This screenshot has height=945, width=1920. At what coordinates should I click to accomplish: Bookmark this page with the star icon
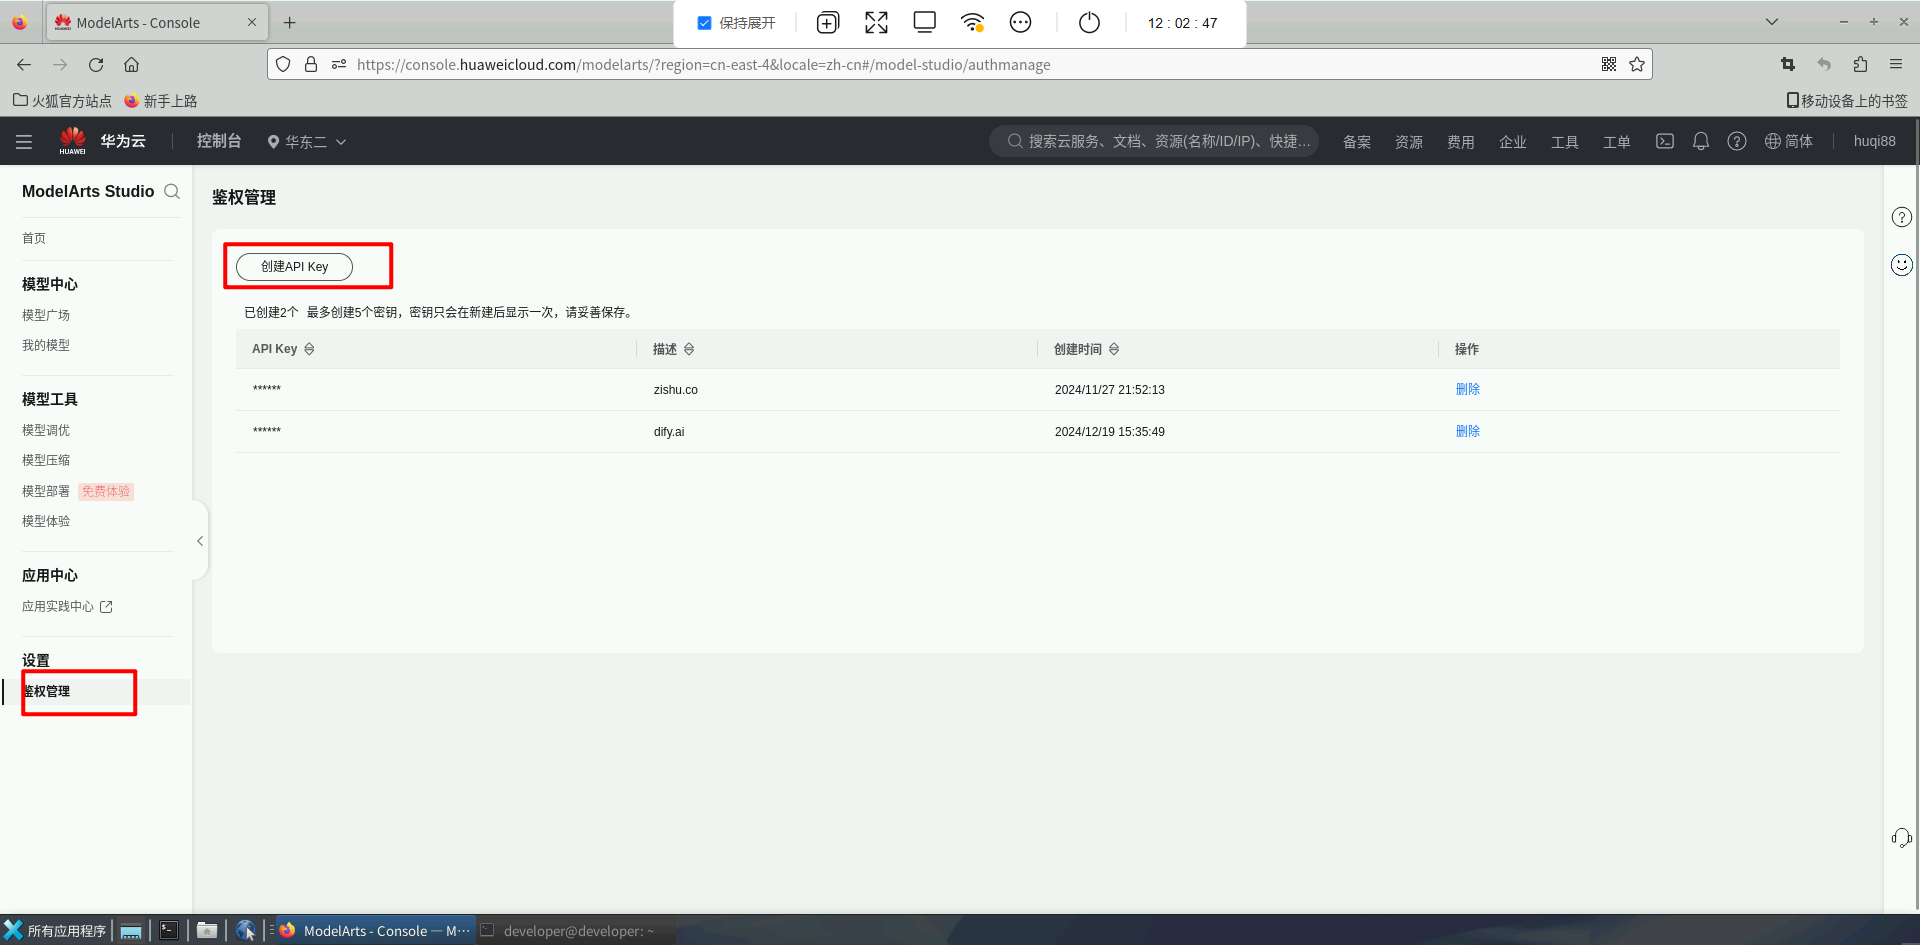(x=1637, y=64)
